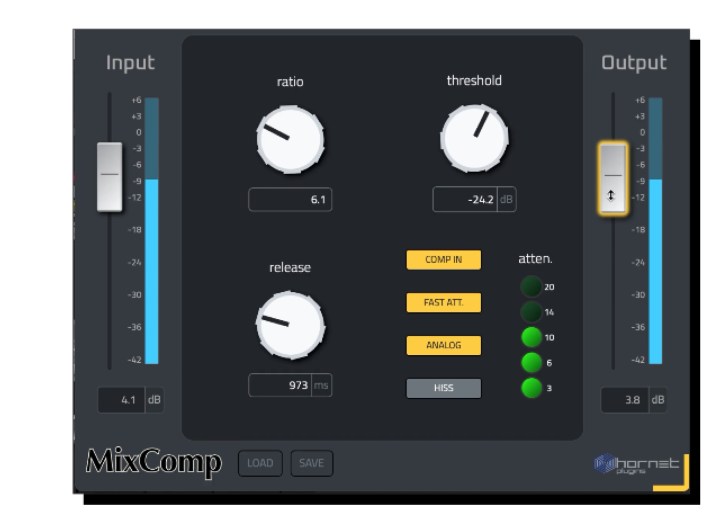Click the MixComp plugin title
Screen dimensions: 720x519
(154, 462)
